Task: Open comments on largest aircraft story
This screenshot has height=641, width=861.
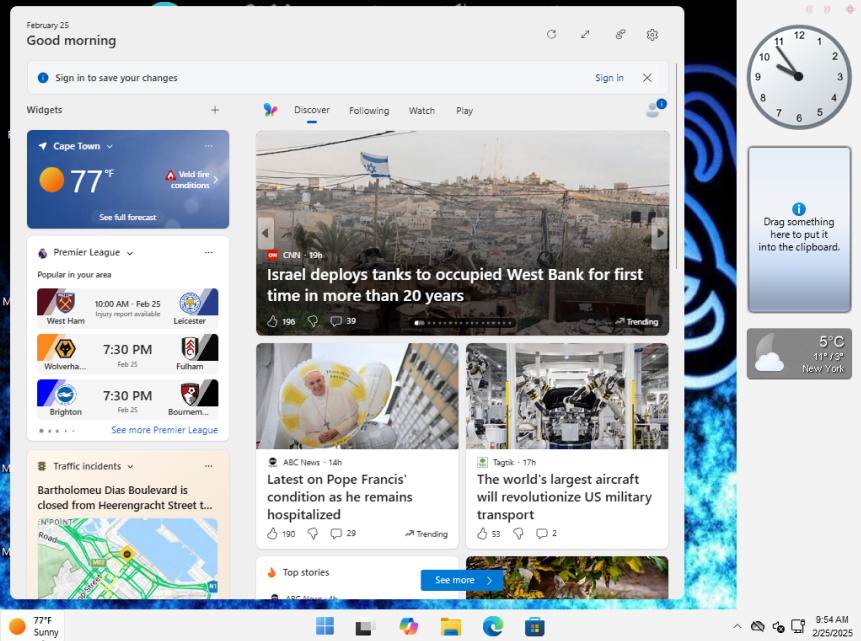Action: click(546, 533)
